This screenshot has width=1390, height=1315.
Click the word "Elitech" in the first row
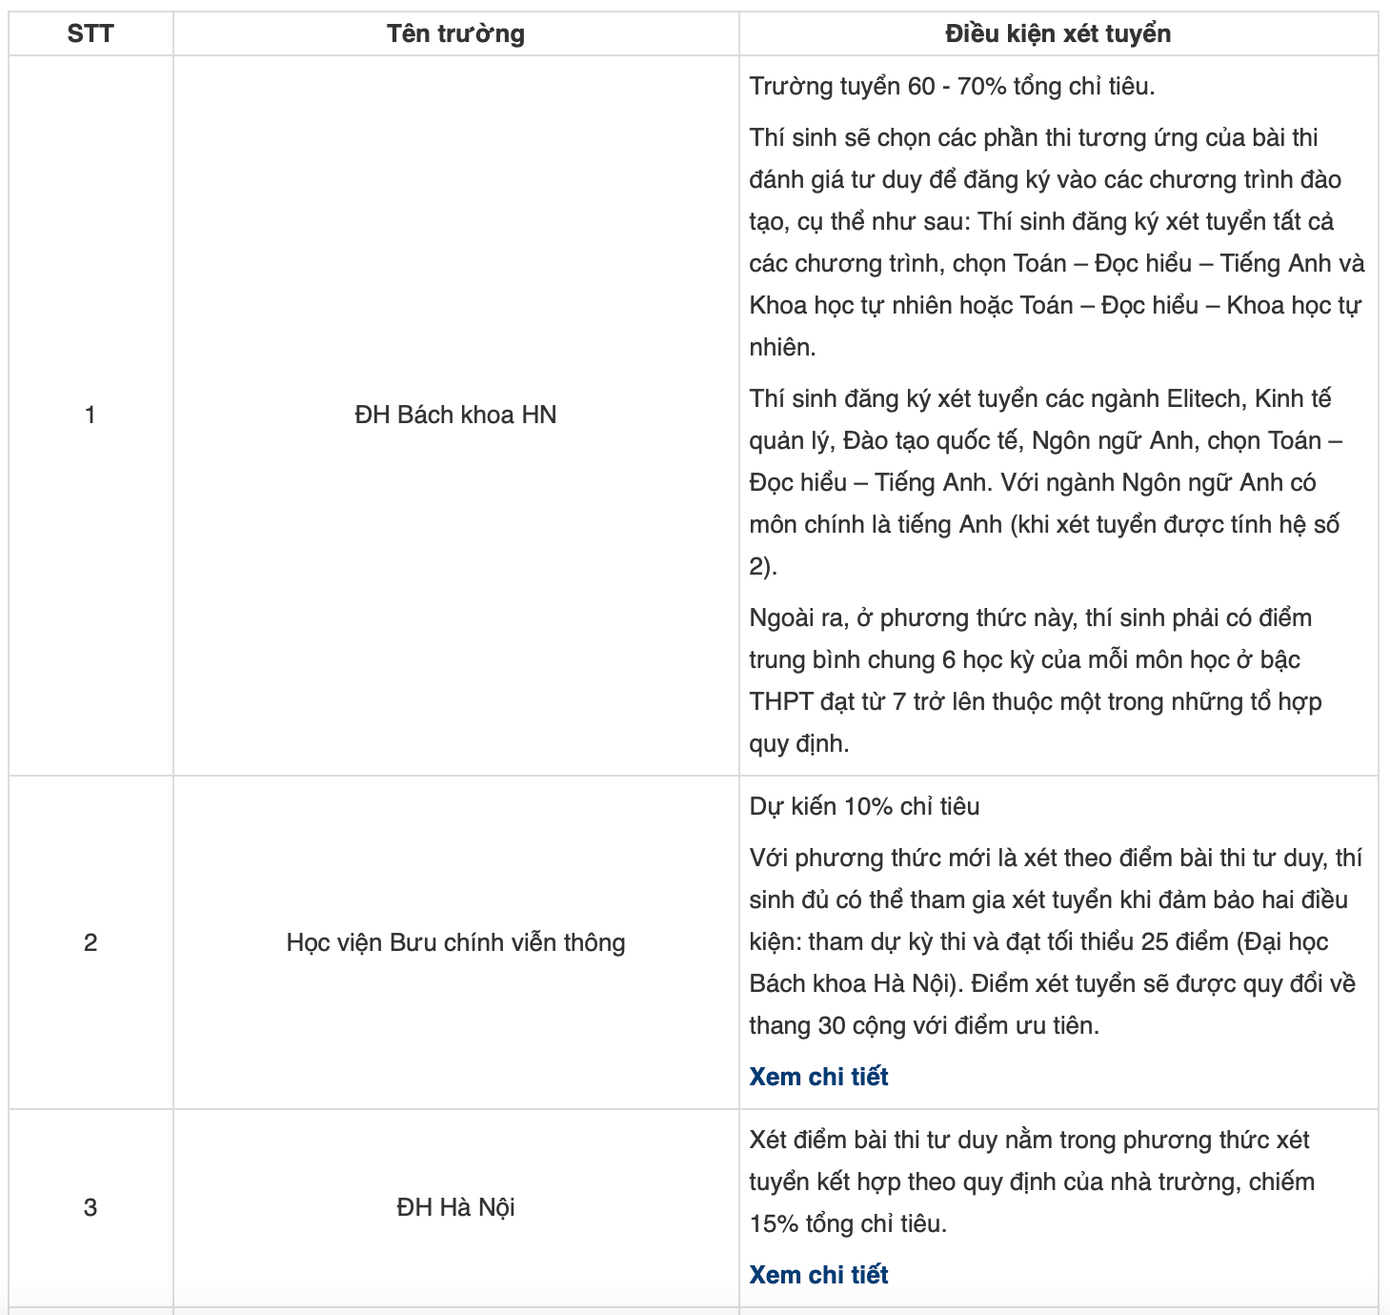pyautogui.click(x=1204, y=399)
